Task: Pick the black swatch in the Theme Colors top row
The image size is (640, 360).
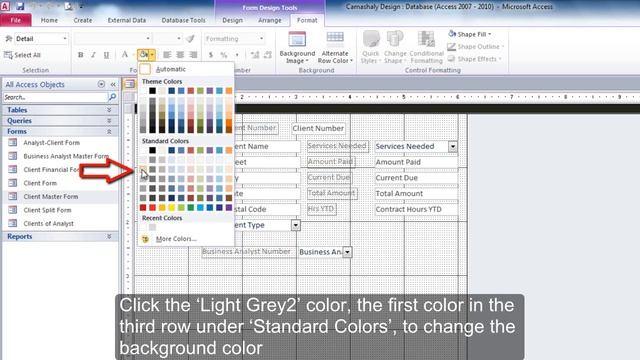Action: pyautogui.click(x=152, y=91)
